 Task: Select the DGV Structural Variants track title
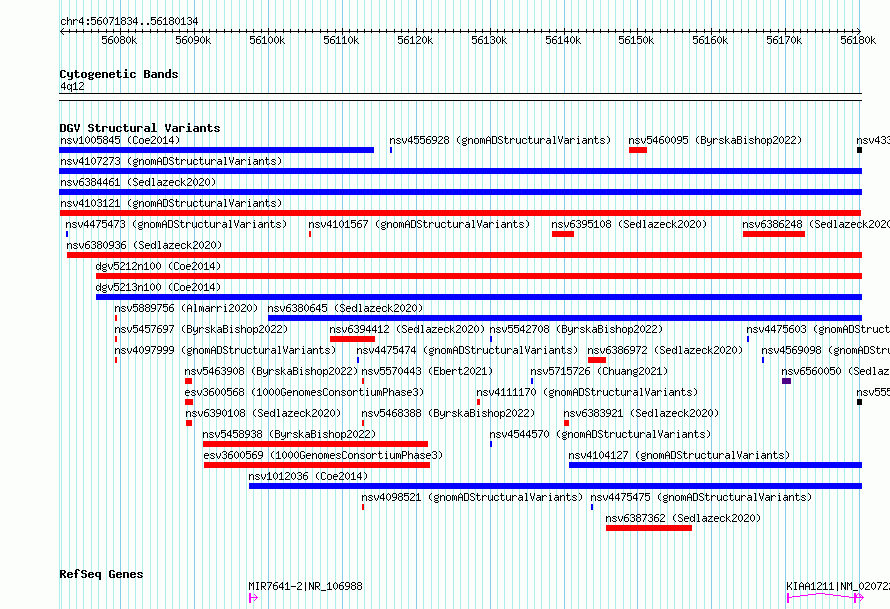[140, 128]
